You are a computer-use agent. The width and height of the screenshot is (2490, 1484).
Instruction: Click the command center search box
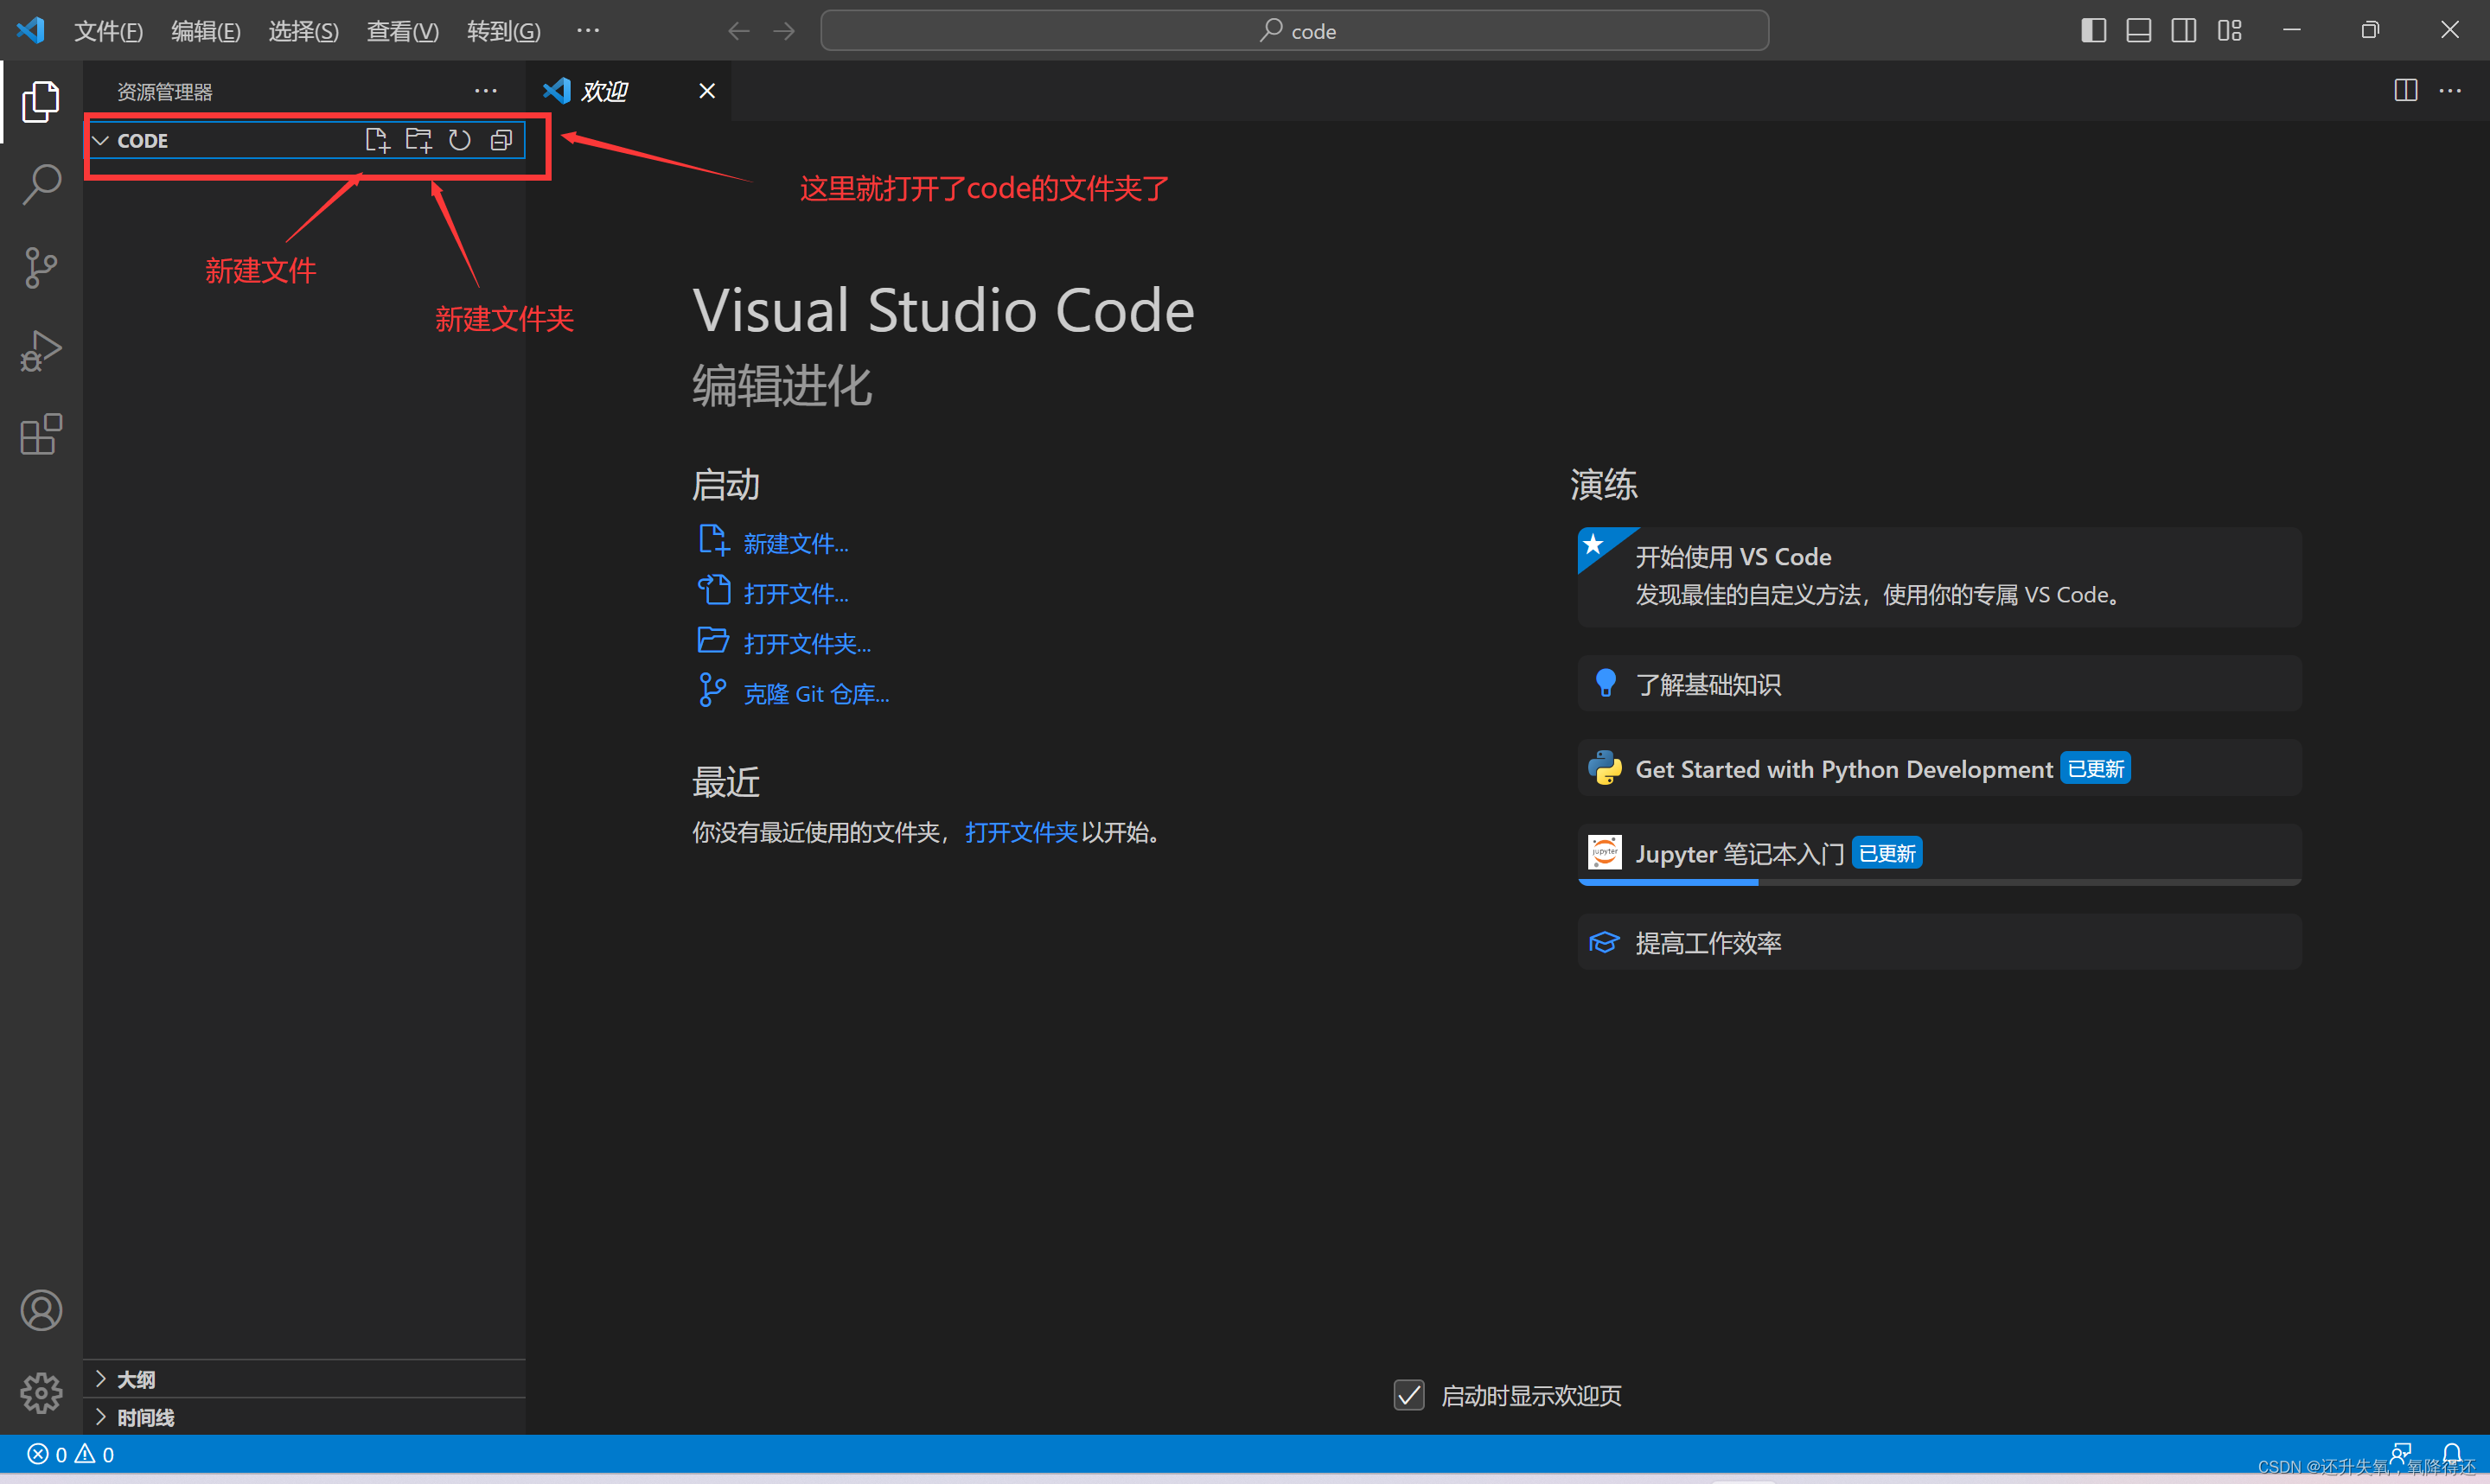point(1294,31)
